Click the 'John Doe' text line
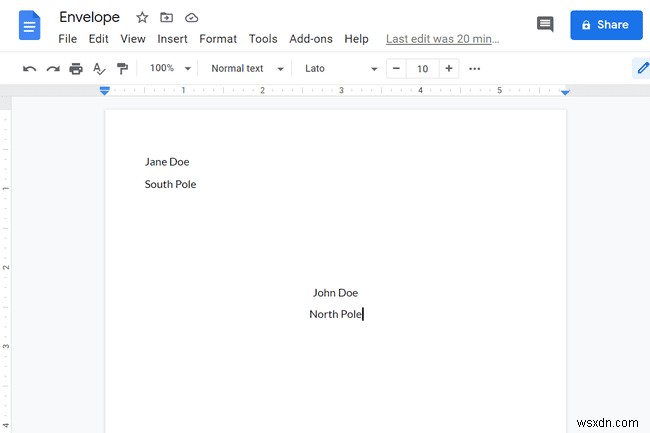650x433 pixels. click(x=335, y=293)
